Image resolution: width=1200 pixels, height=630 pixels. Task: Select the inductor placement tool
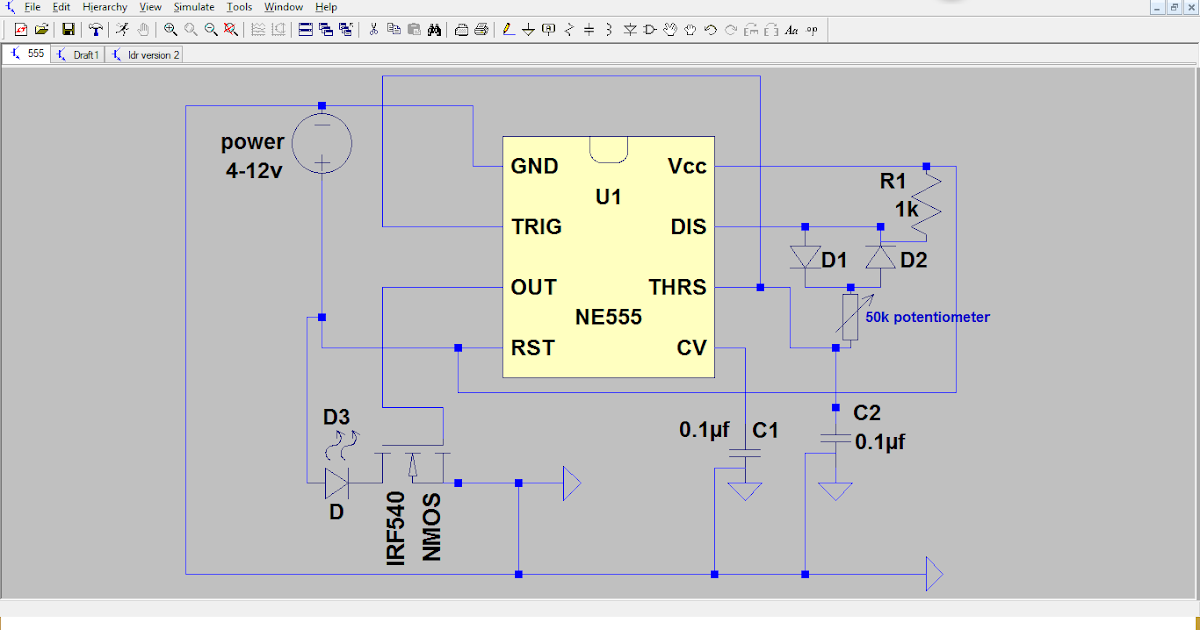click(607, 30)
